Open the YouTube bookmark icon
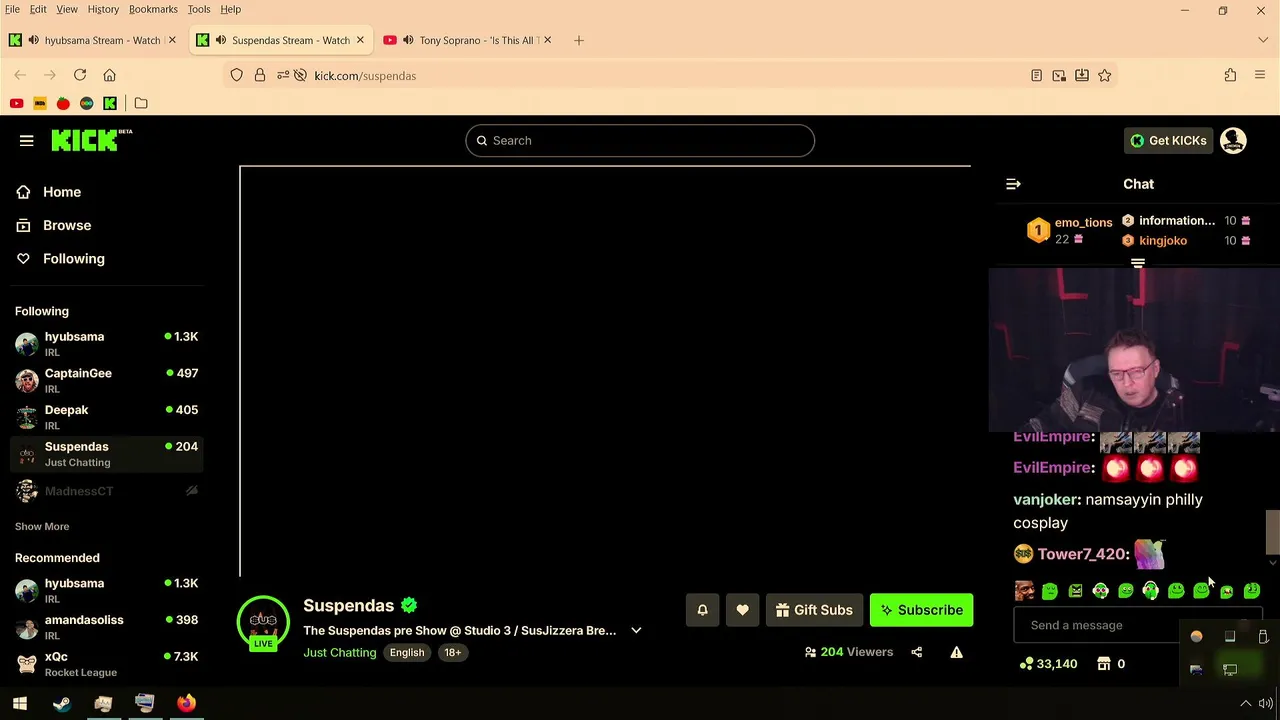Image resolution: width=1280 pixels, height=720 pixels. click(16, 103)
